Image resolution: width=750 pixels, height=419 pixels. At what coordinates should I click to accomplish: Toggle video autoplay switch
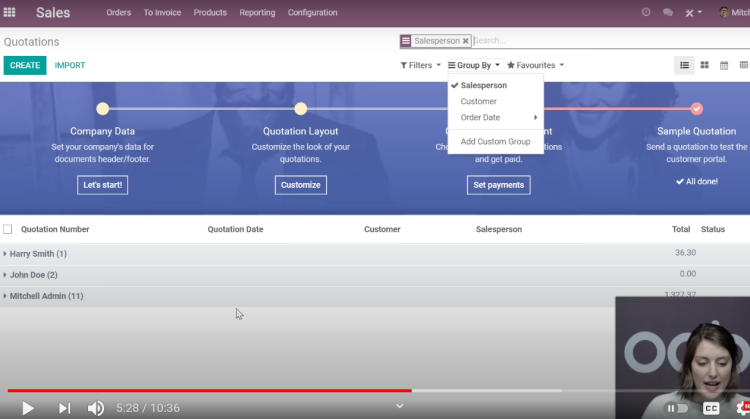(677, 408)
